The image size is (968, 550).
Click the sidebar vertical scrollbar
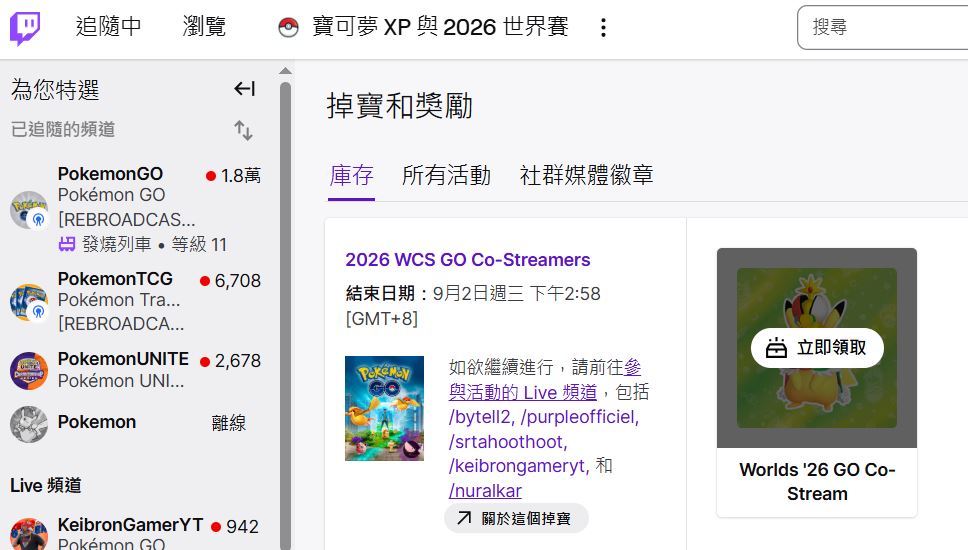(285, 315)
